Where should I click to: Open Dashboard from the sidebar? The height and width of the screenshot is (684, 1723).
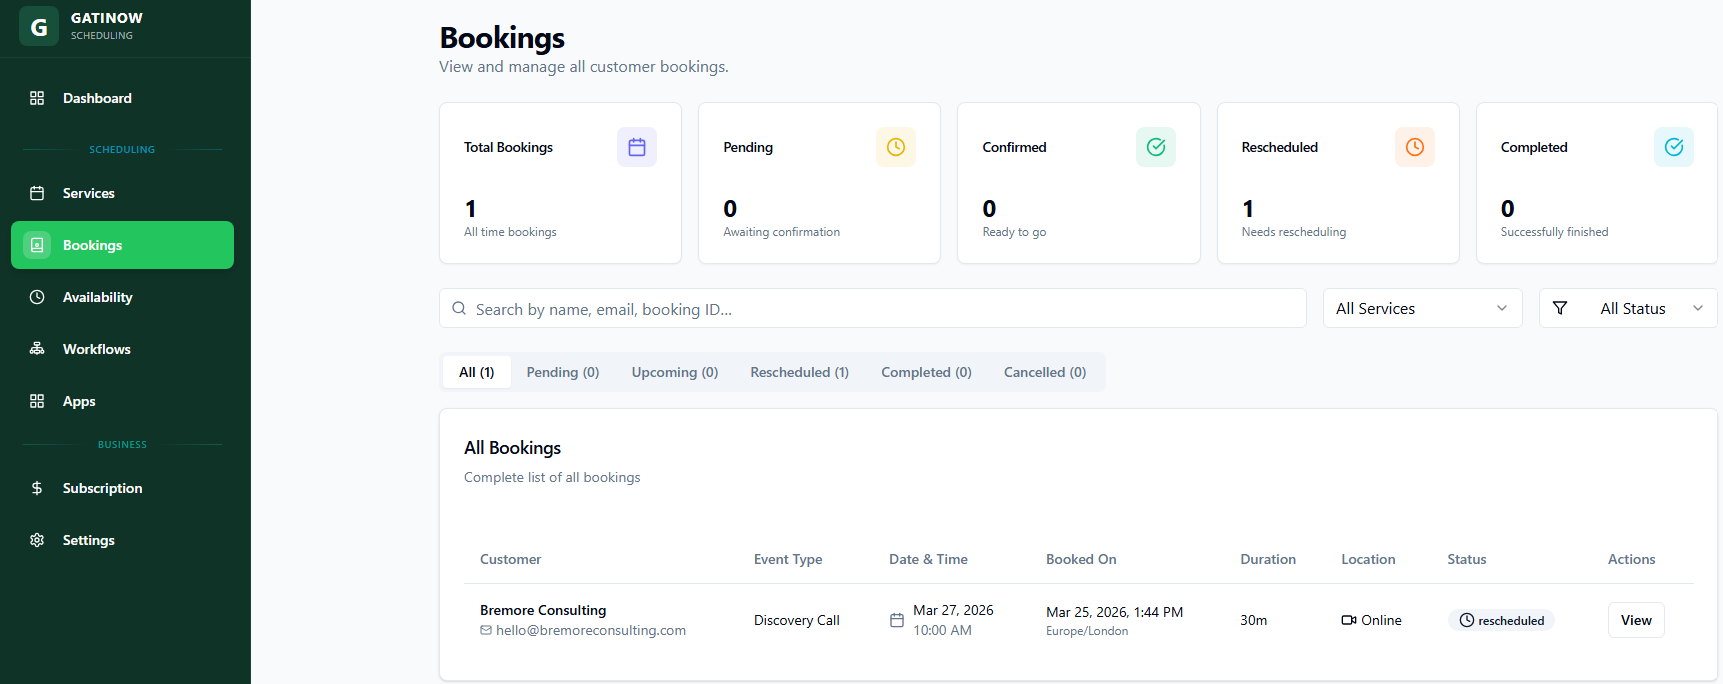[x=122, y=98]
